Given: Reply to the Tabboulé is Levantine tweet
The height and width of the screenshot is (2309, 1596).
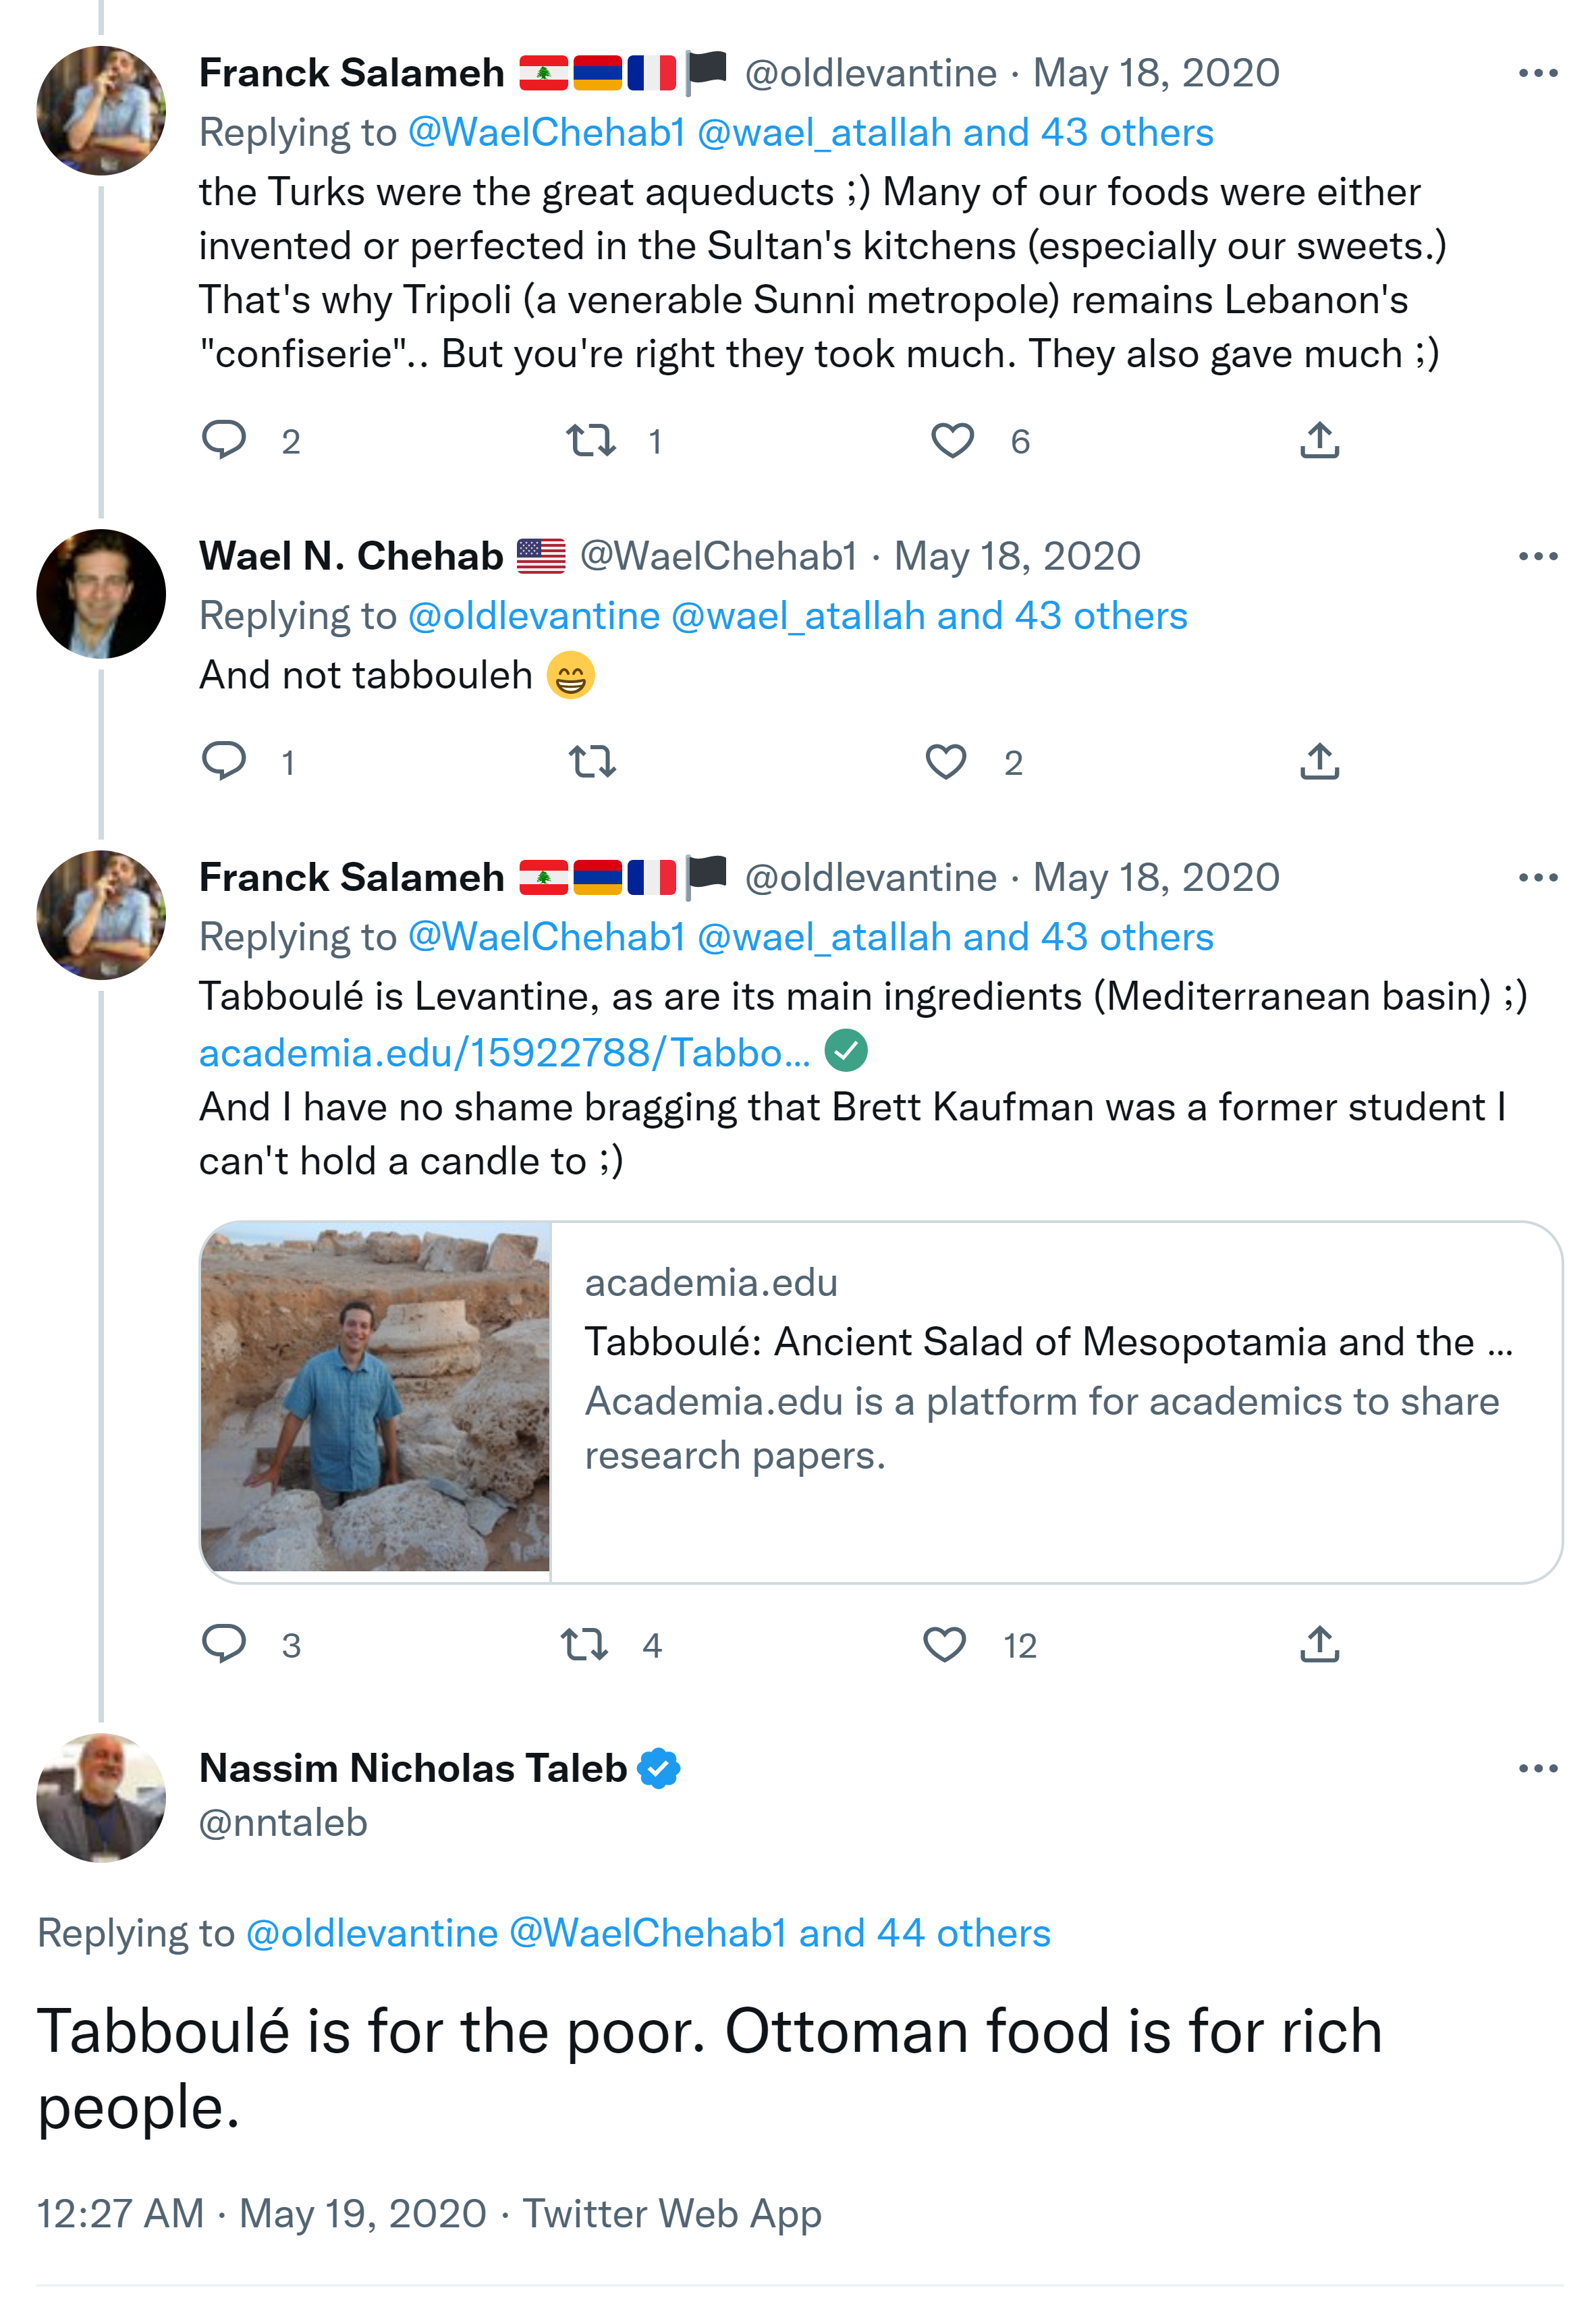Looking at the screenshot, I should click(x=223, y=1645).
